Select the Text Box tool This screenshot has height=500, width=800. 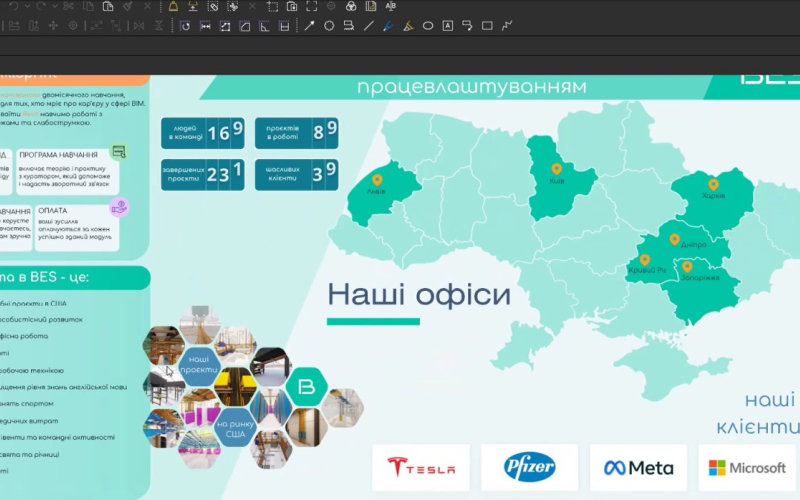pyautogui.click(x=447, y=26)
